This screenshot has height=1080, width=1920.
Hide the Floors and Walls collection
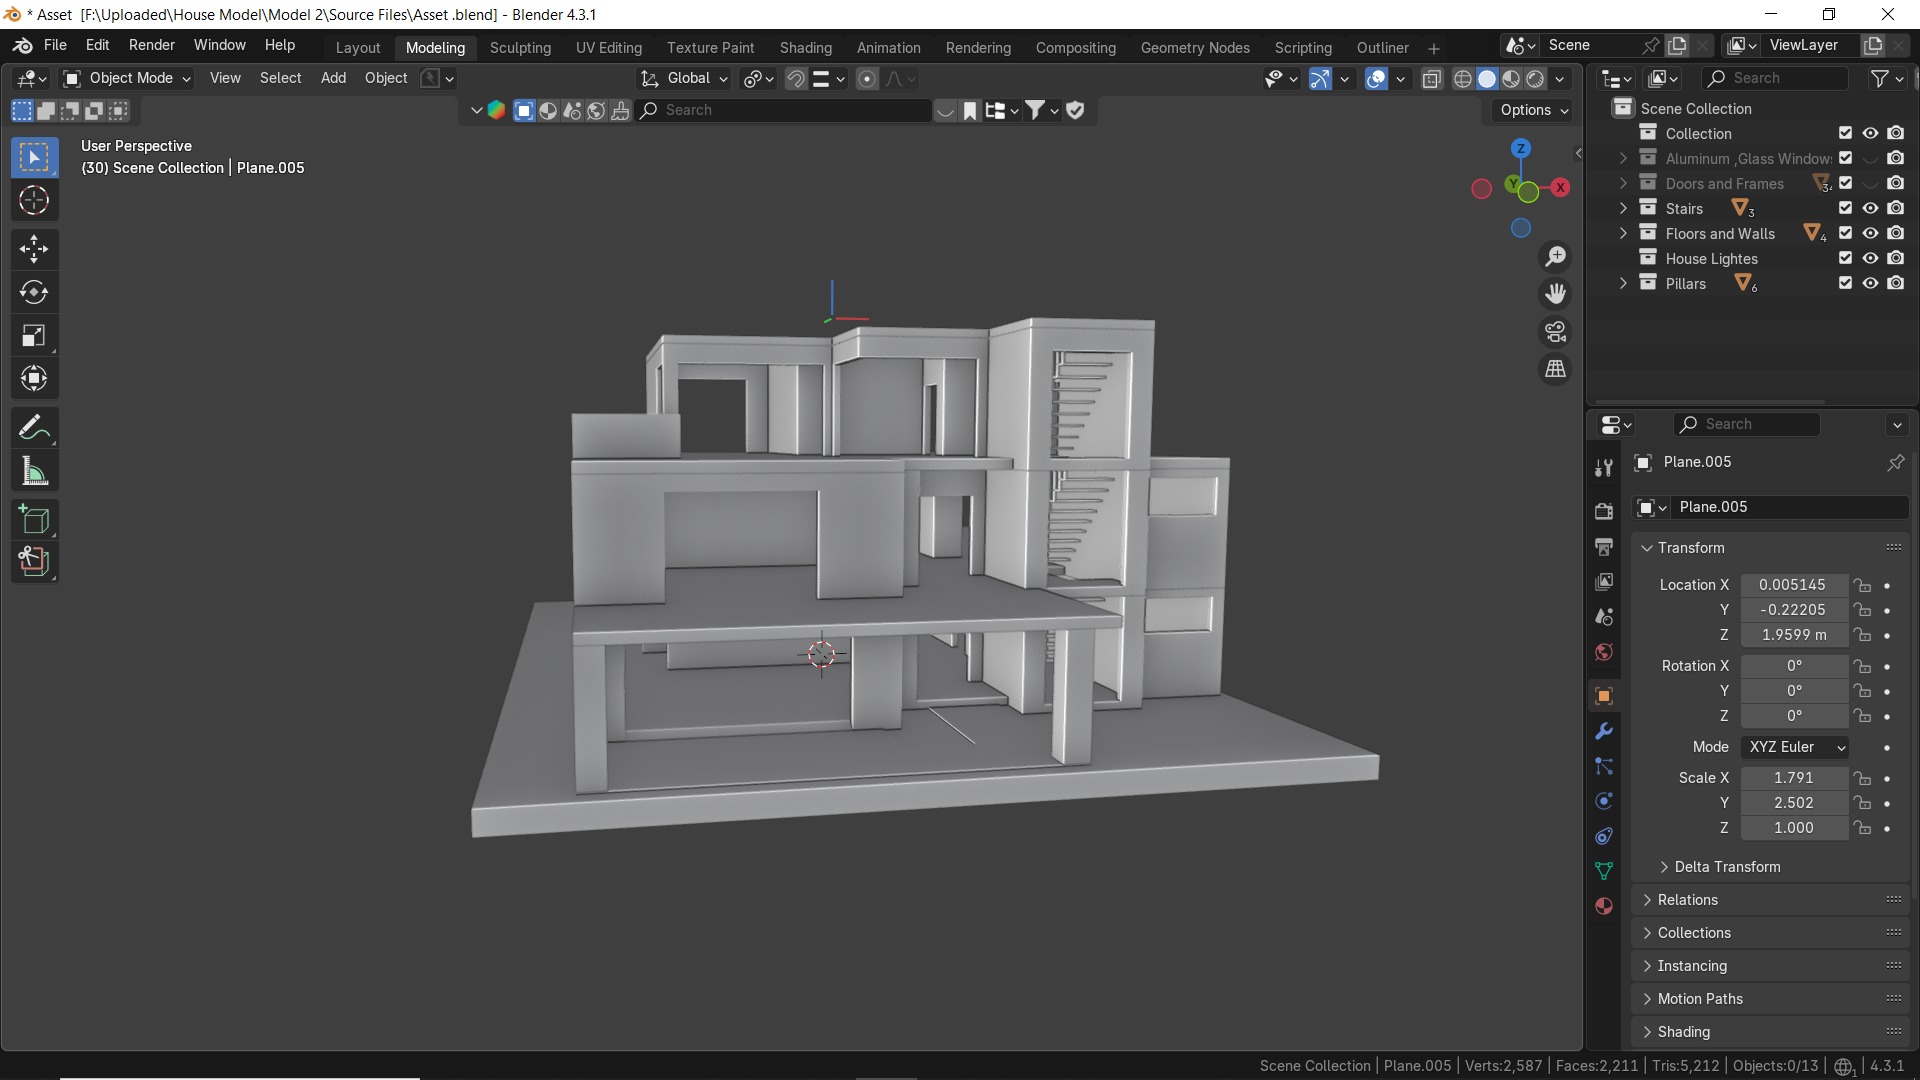pyautogui.click(x=1870, y=233)
